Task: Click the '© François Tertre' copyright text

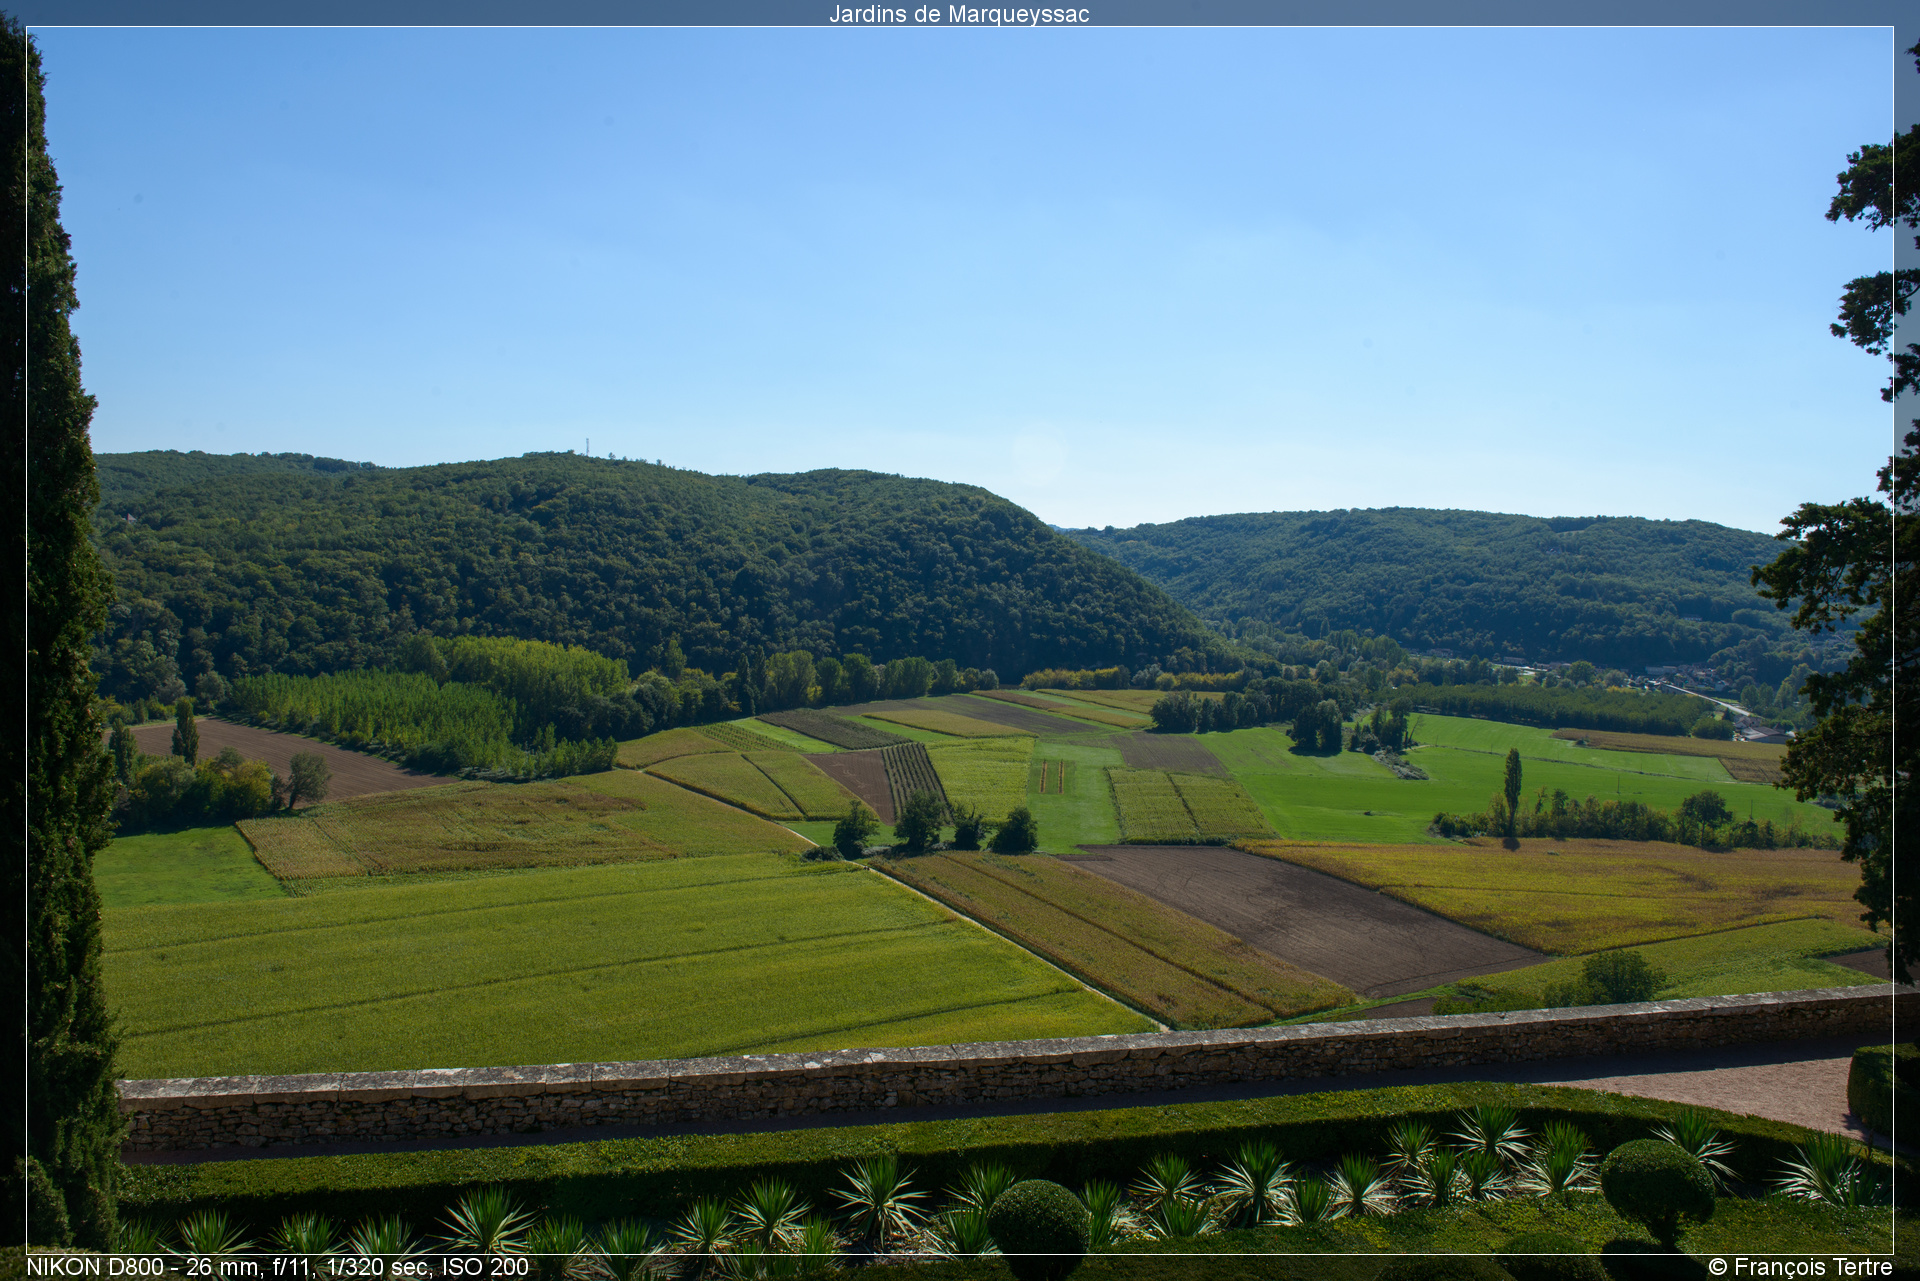Action: 1800,1267
